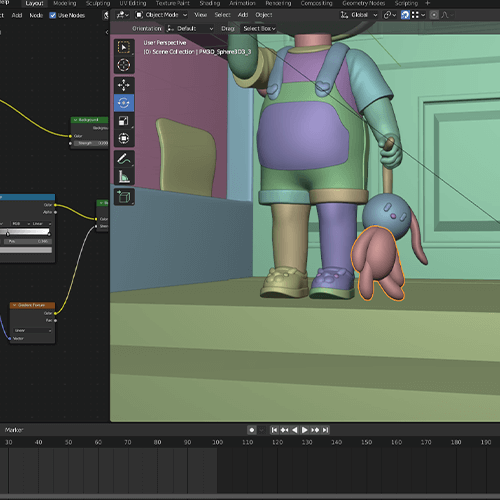Open transform pivot point dropdown

point(389,15)
